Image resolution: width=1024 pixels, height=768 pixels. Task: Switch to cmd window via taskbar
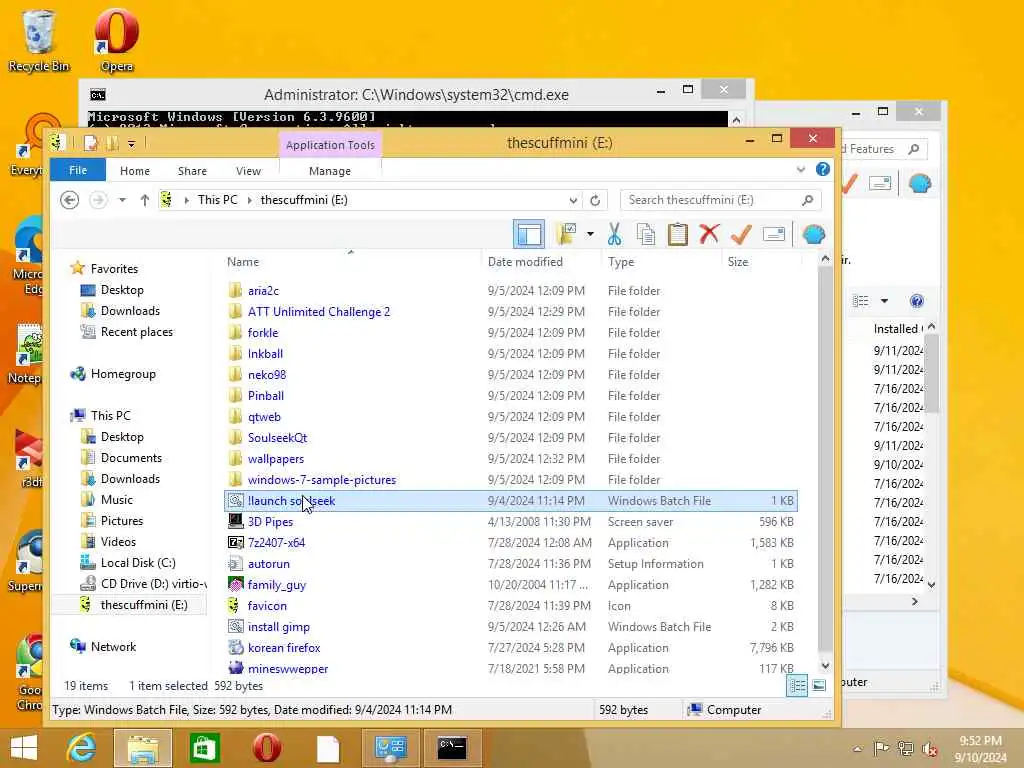[452, 748]
